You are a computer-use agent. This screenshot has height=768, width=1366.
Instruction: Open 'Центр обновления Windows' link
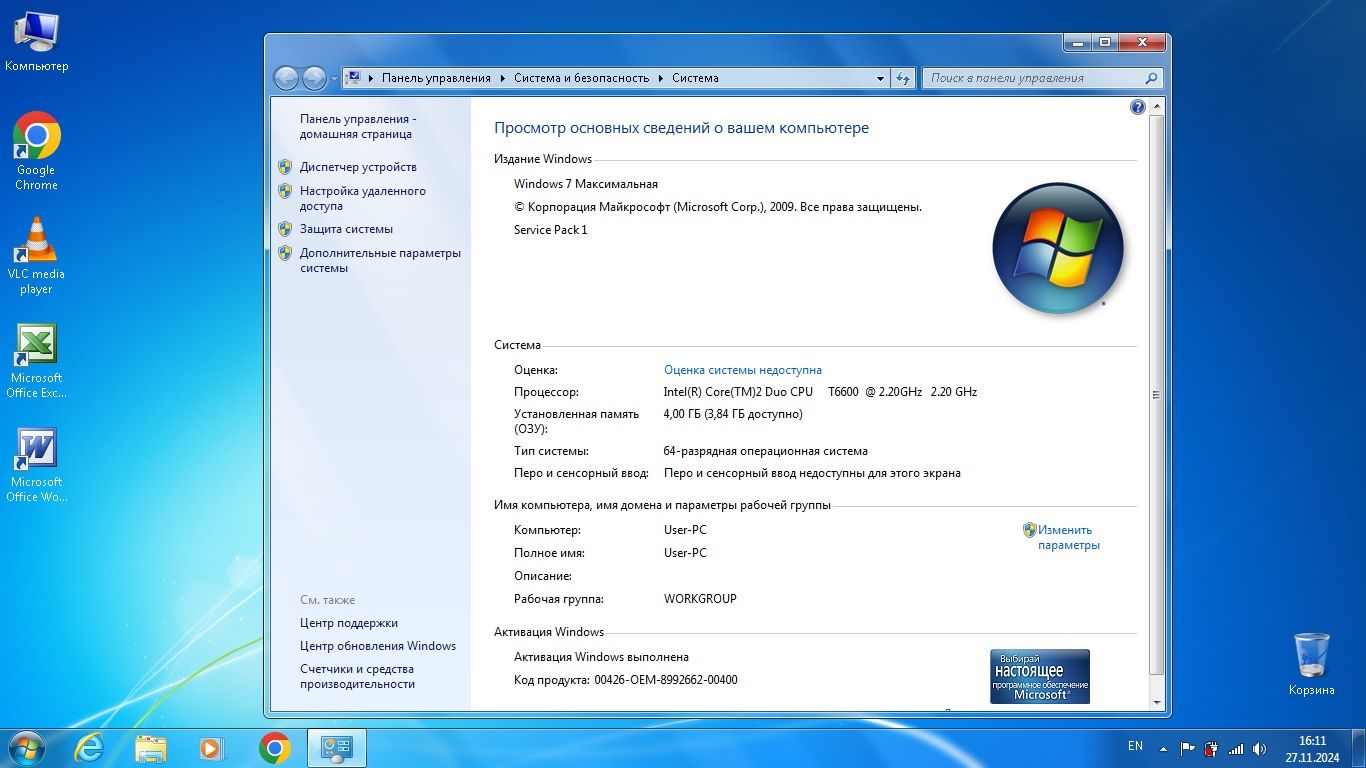pyautogui.click(x=378, y=646)
